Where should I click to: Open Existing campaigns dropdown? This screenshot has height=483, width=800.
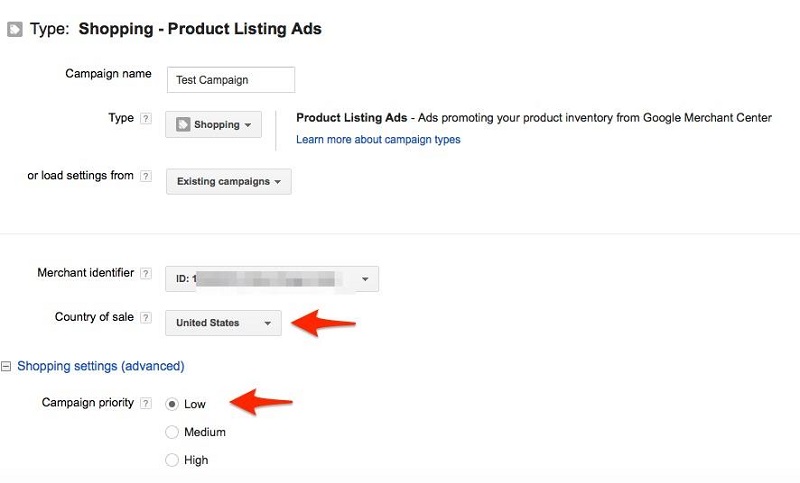tap(228, 182)
